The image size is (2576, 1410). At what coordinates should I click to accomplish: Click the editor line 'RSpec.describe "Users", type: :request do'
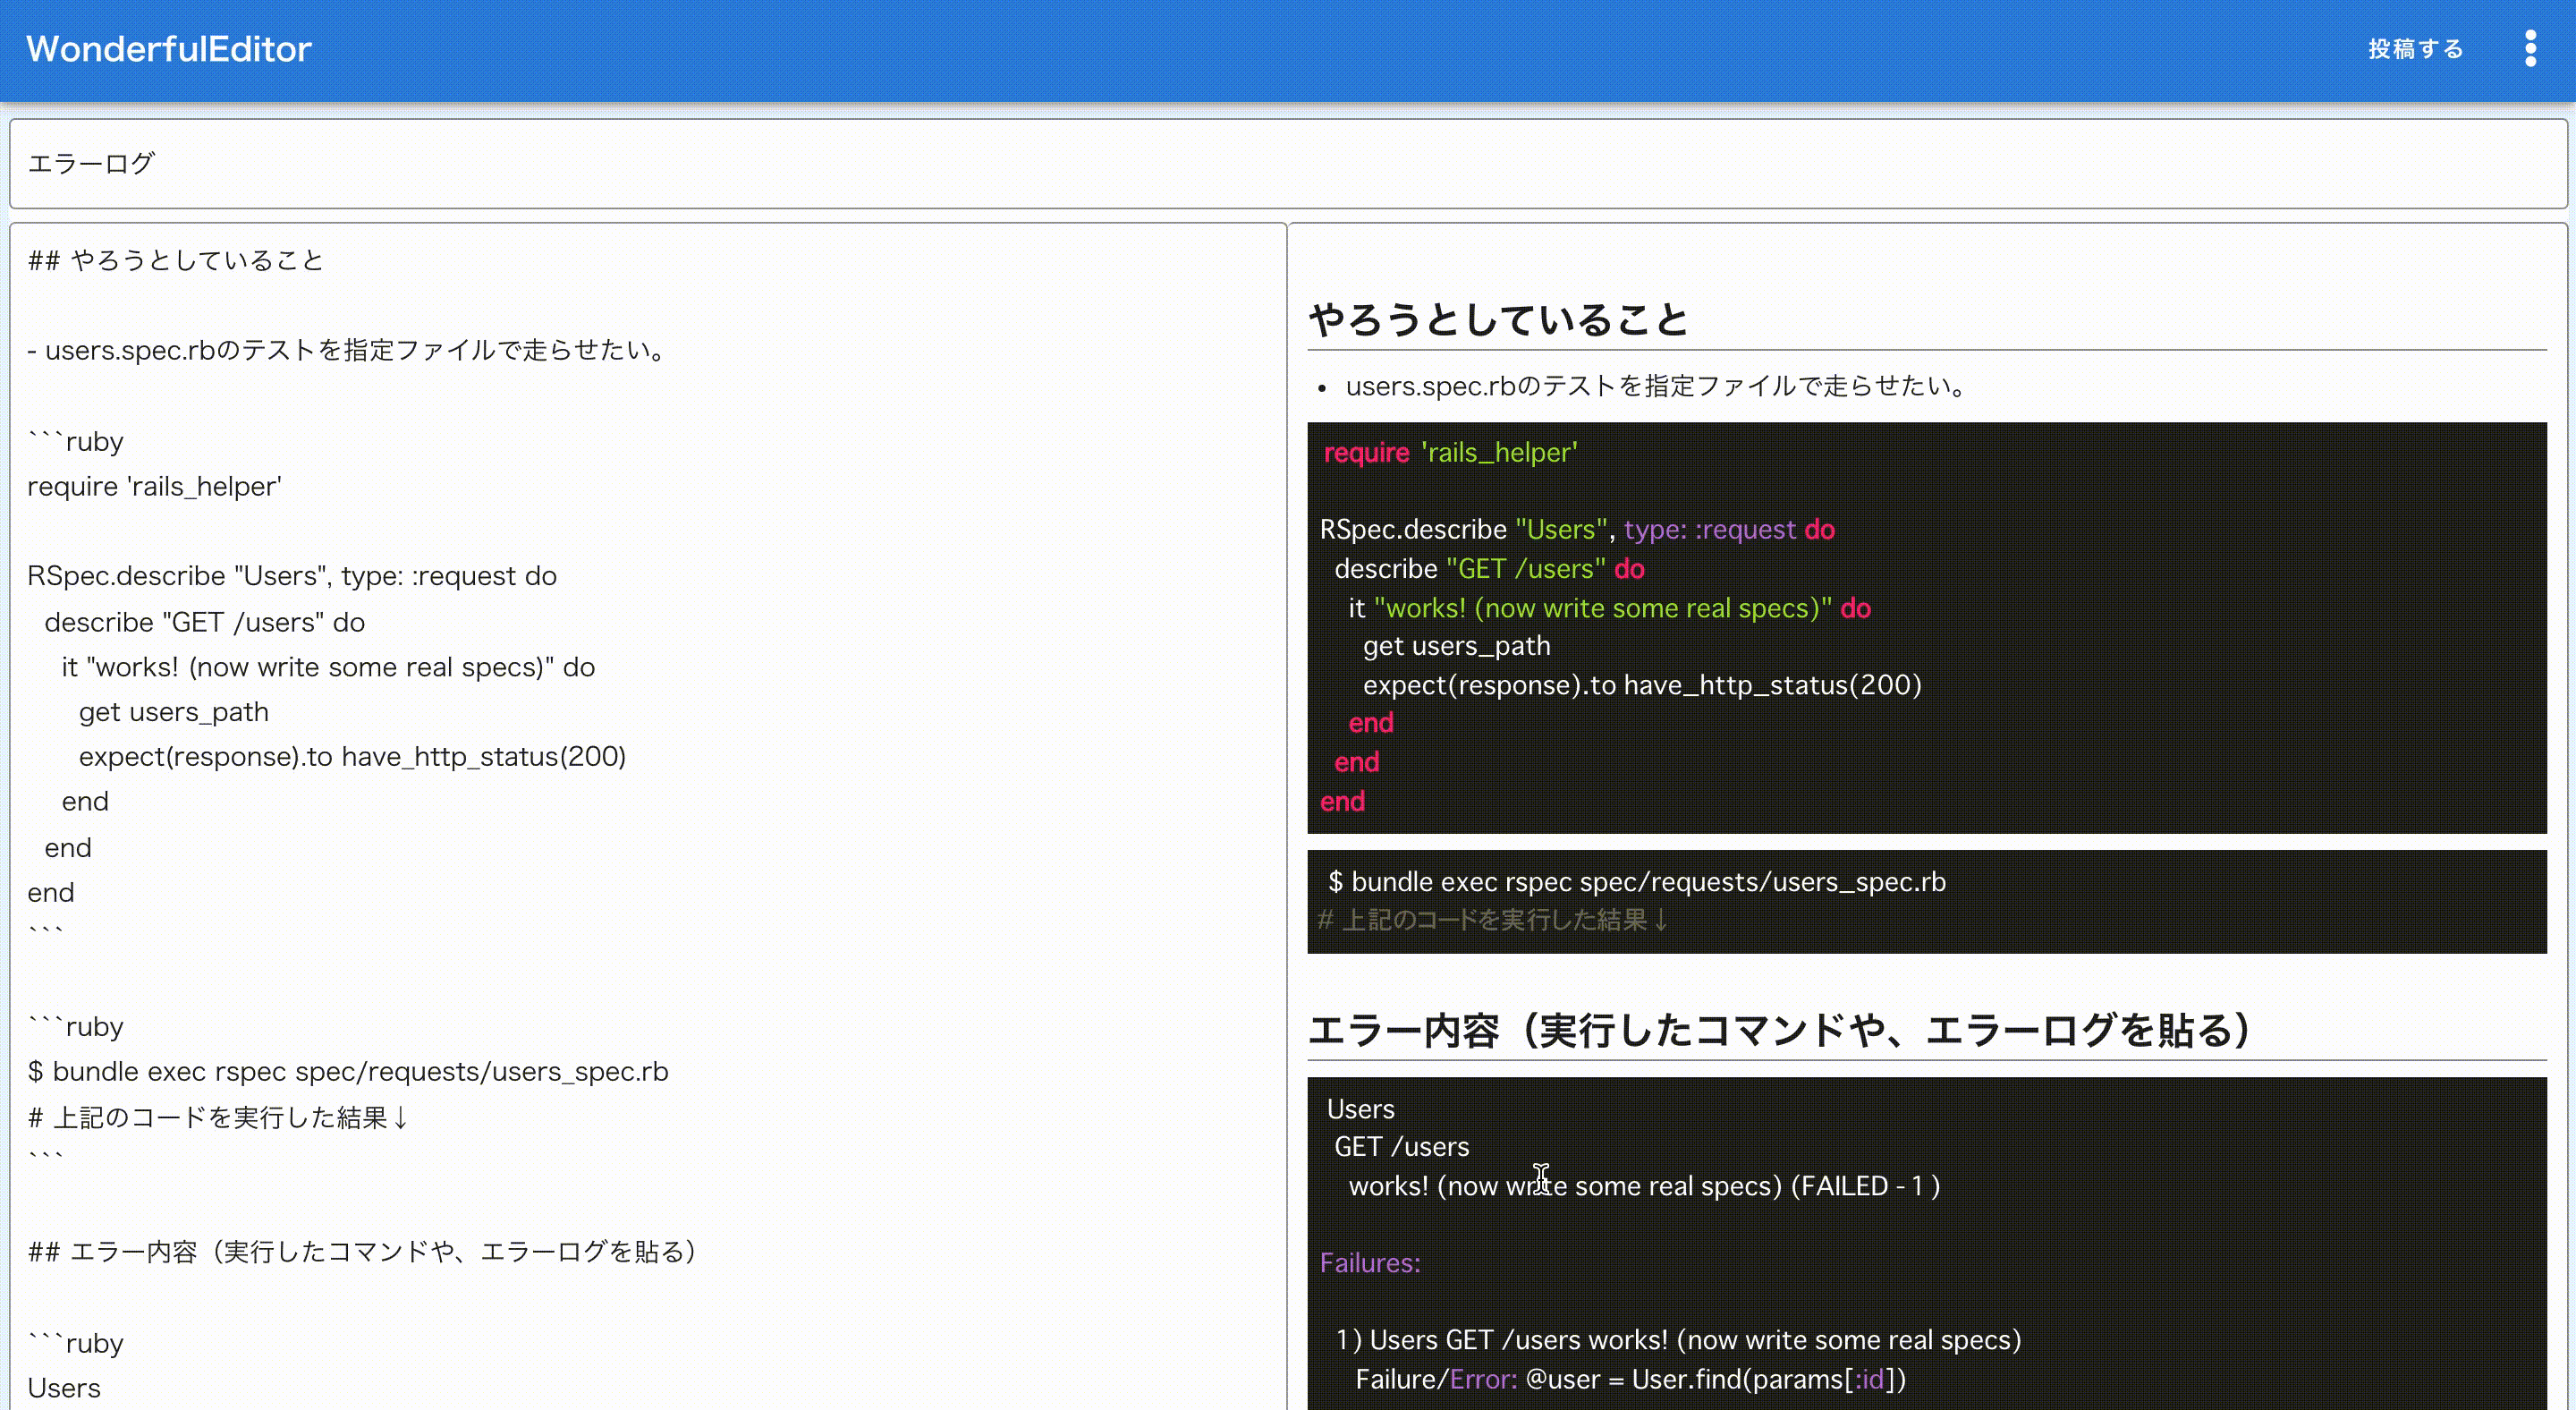pos(292,576)
